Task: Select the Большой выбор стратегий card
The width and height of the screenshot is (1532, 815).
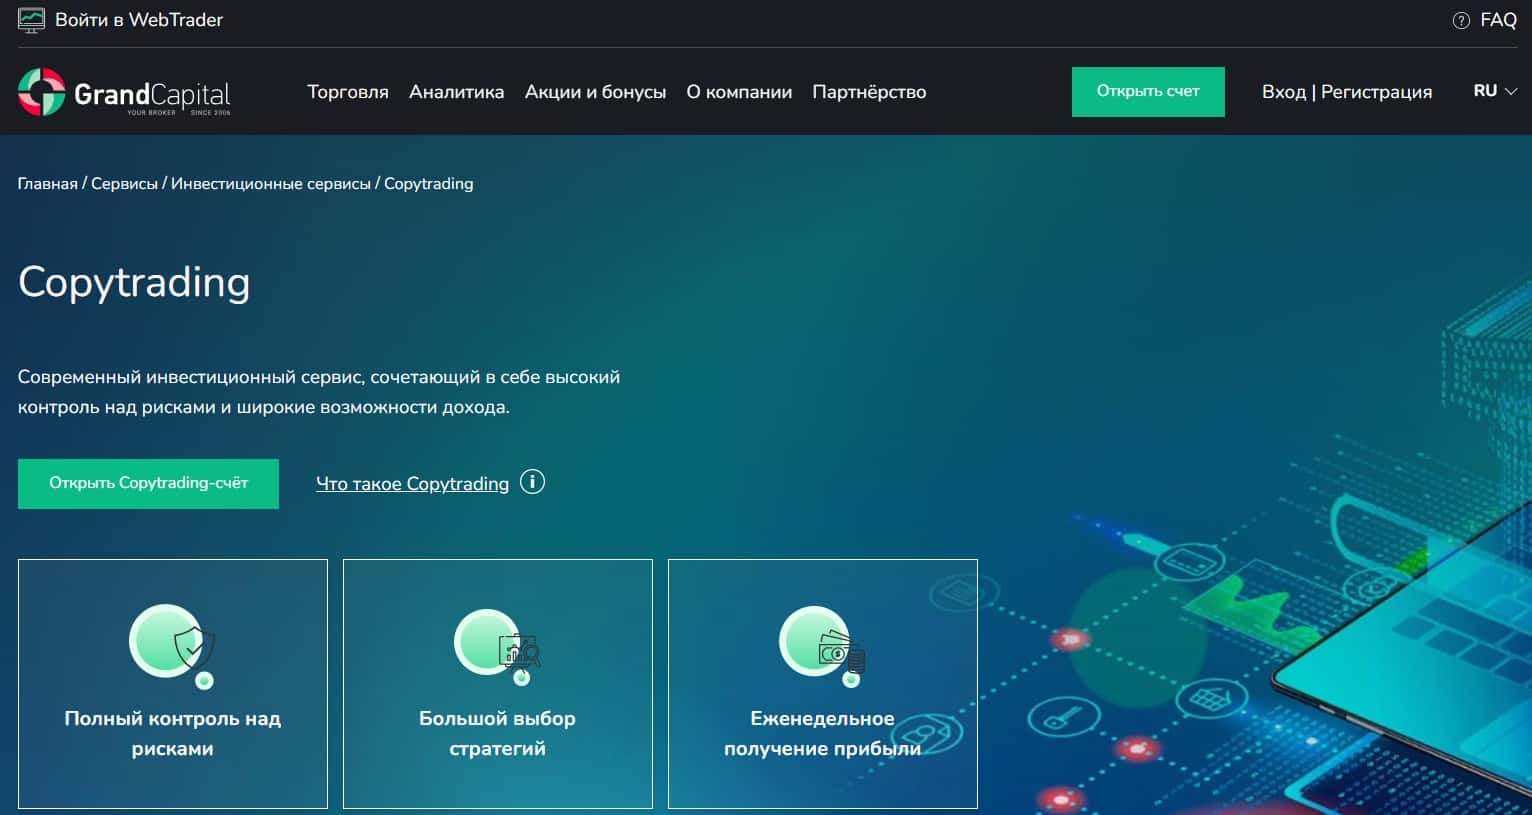Action: (x=498, y=684)
